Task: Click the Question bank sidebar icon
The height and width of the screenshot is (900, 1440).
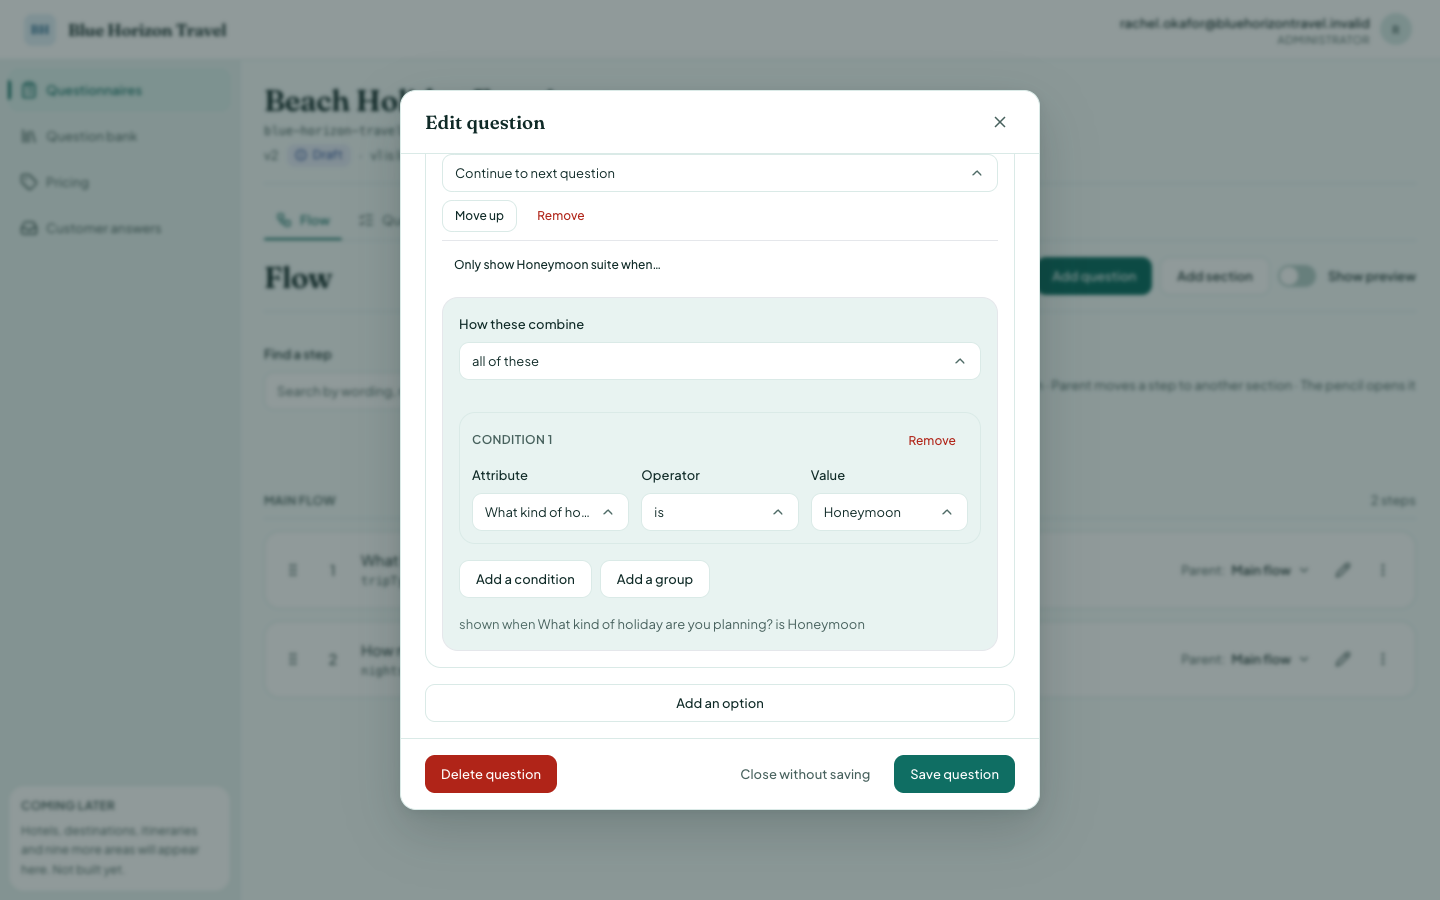Action: [29, 136]
